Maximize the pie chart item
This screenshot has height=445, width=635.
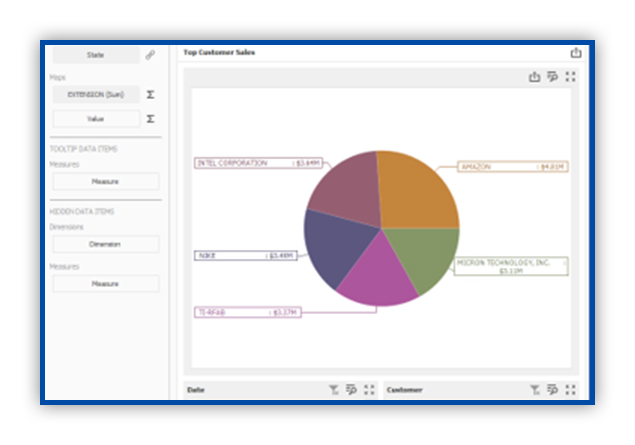pos(570,77)
